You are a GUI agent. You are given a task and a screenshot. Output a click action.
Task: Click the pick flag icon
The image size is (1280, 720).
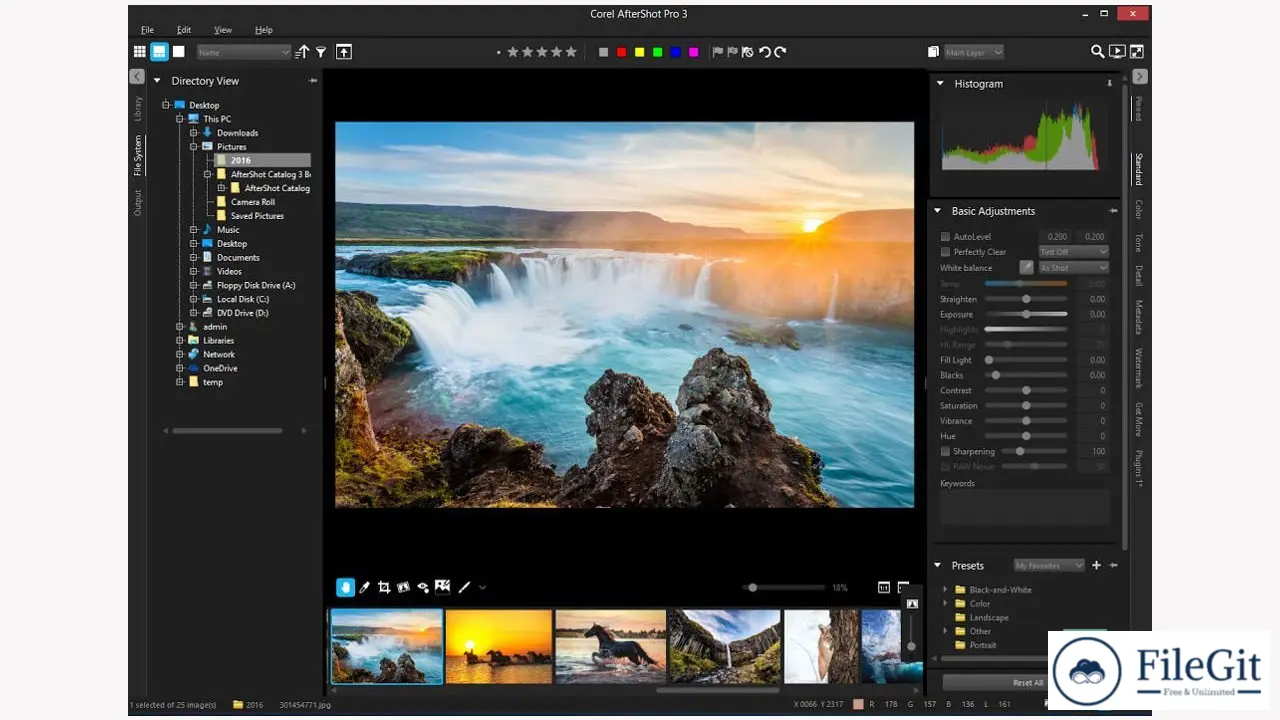tap(717, 52)
